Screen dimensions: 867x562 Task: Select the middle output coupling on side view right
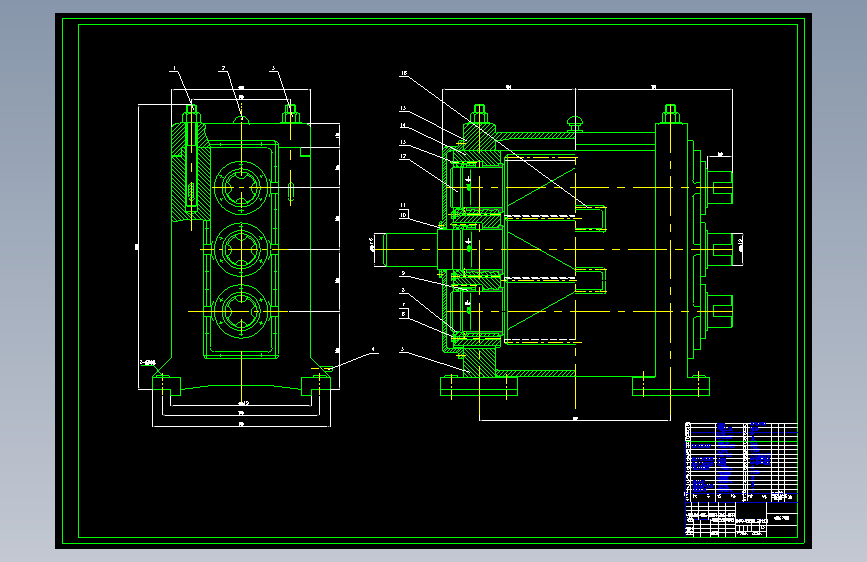point(719,249)
